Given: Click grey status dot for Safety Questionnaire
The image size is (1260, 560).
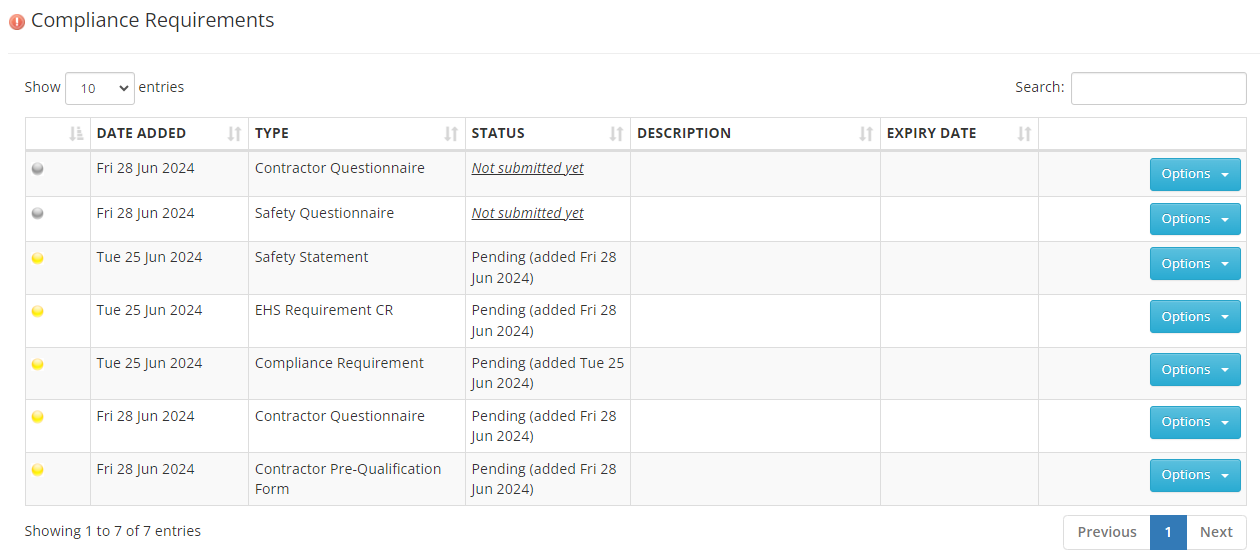Looking at the screenshot, I should (38, 213).
